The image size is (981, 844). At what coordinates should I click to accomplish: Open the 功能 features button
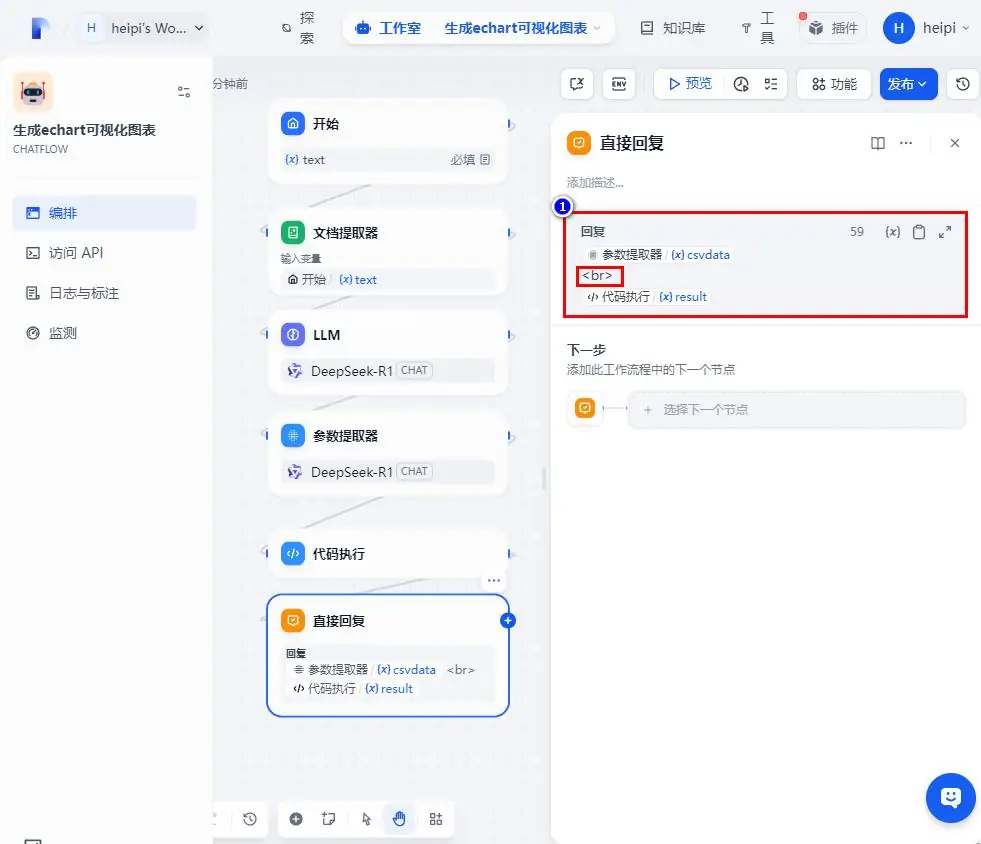tap(833, 84)
